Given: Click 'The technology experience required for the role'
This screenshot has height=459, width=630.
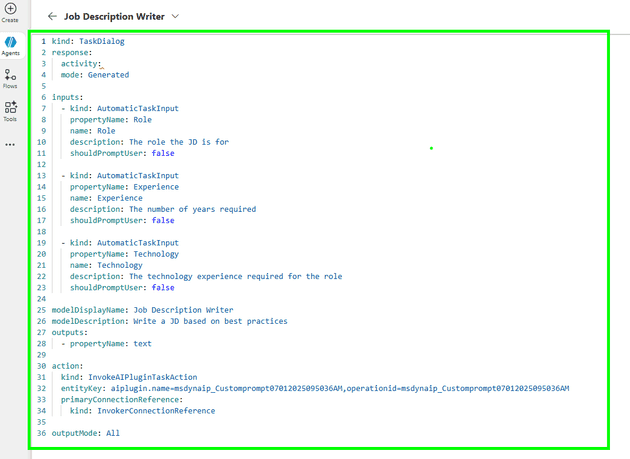Looking at the screenshot, I should click(235, 276).
